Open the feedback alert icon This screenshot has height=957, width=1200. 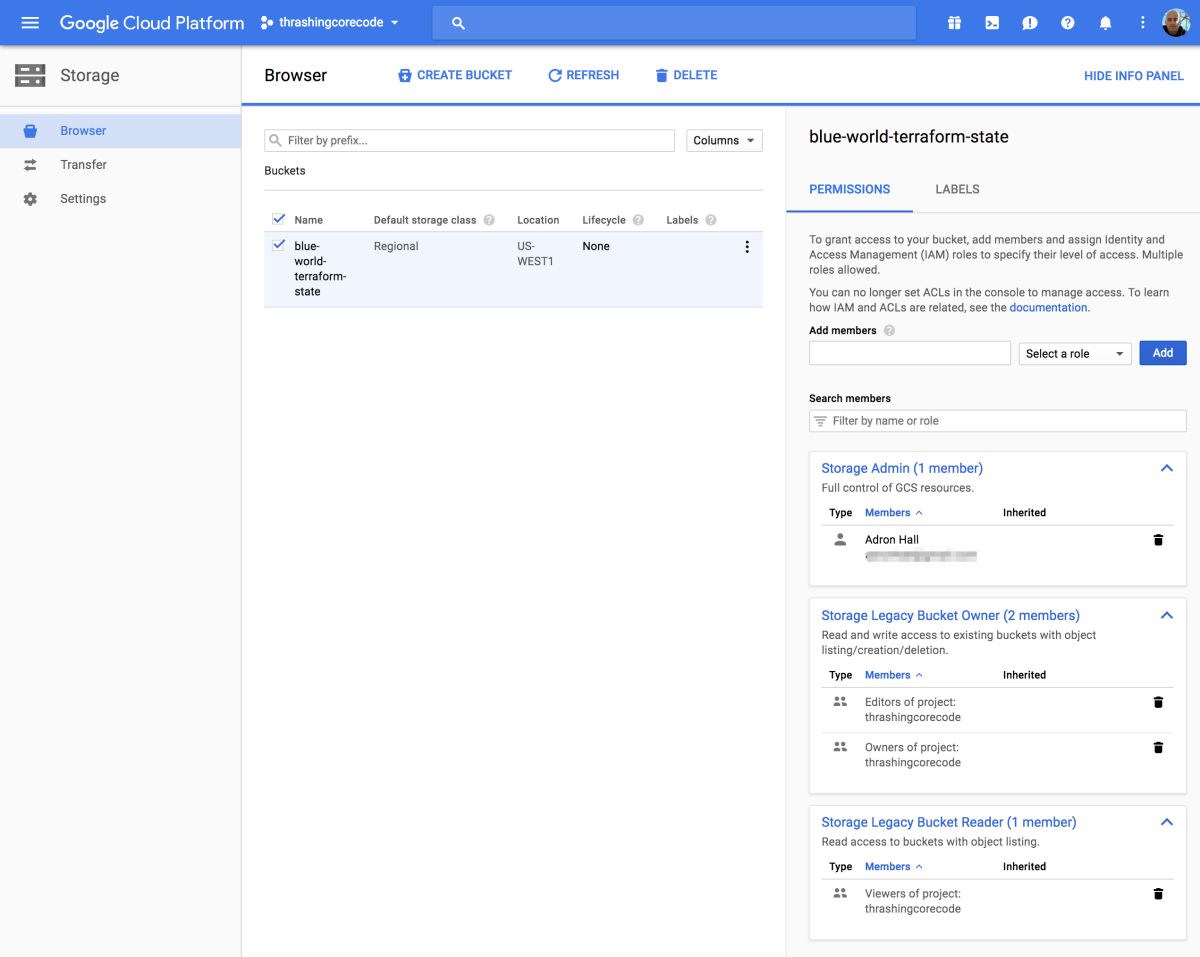(x=1030, y=22)
